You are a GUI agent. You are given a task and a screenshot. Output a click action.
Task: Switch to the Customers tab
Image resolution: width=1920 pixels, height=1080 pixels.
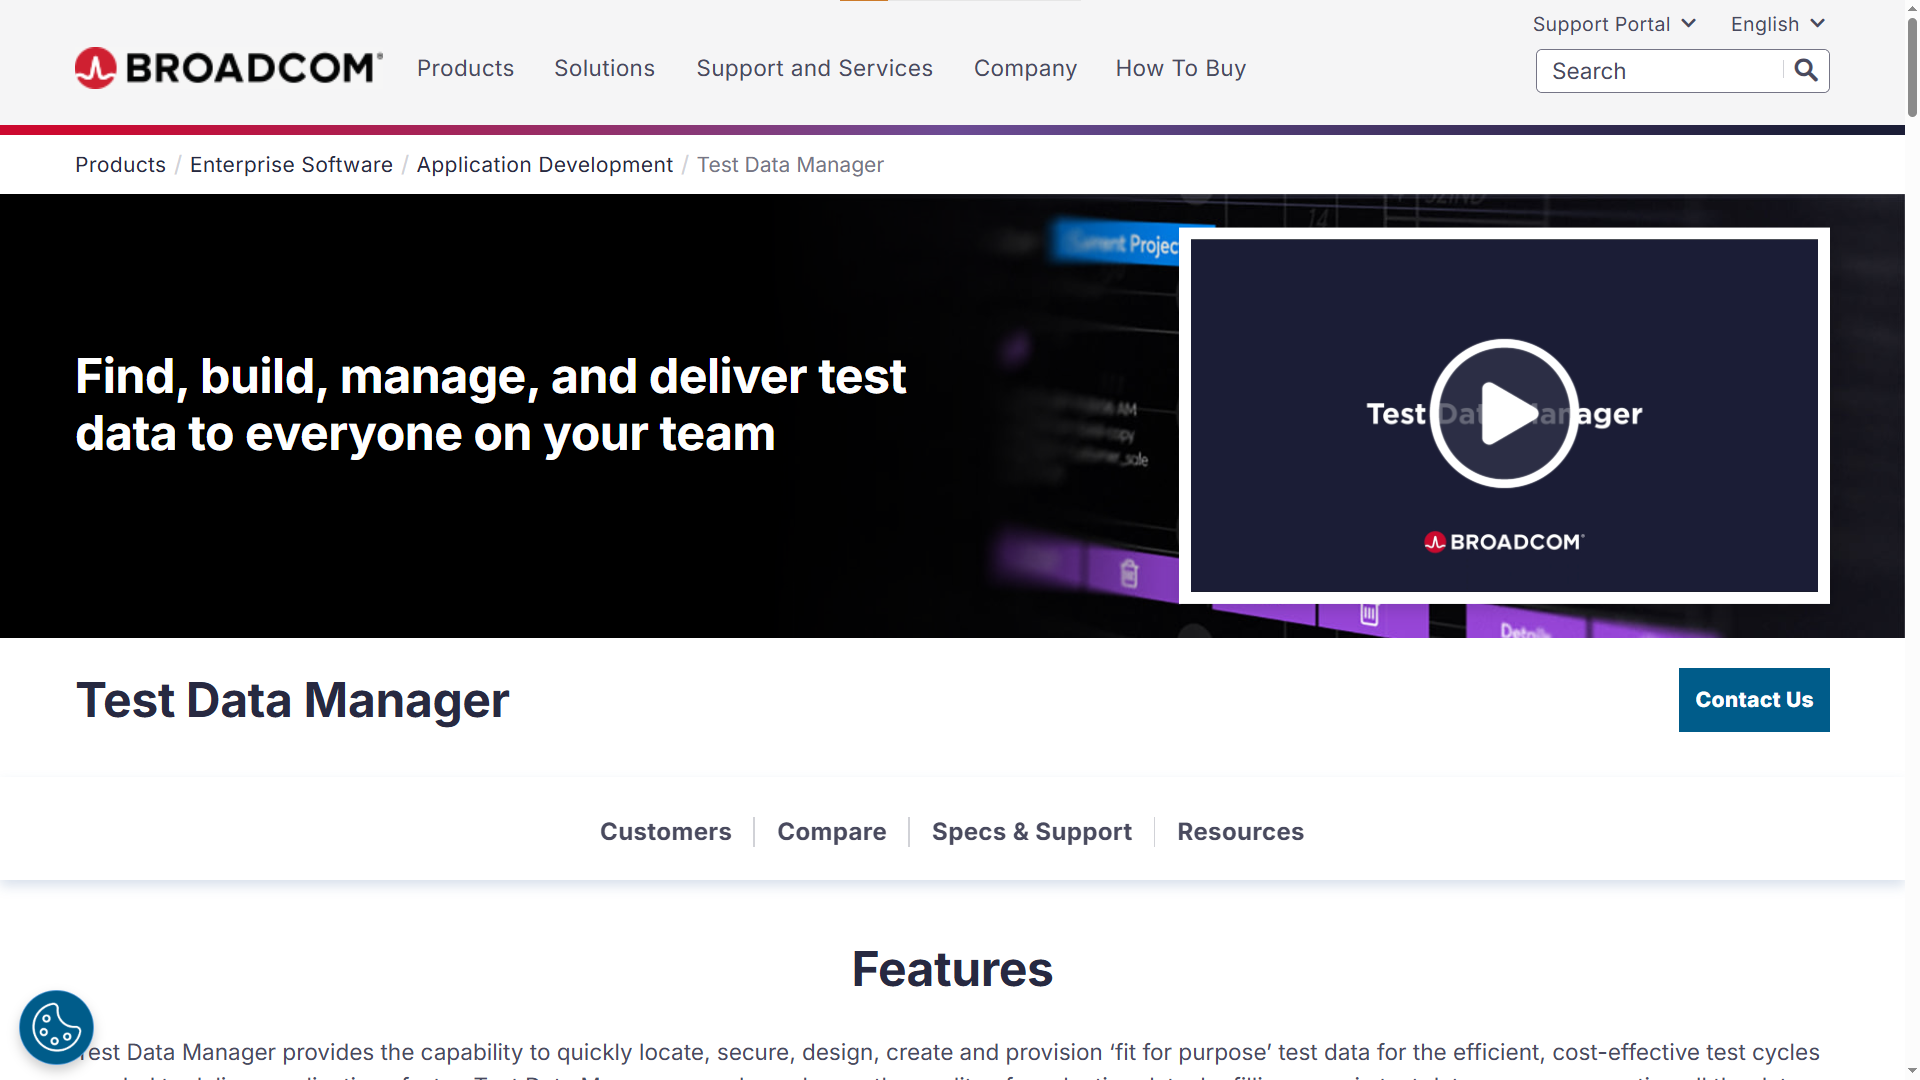pos(665,831)
